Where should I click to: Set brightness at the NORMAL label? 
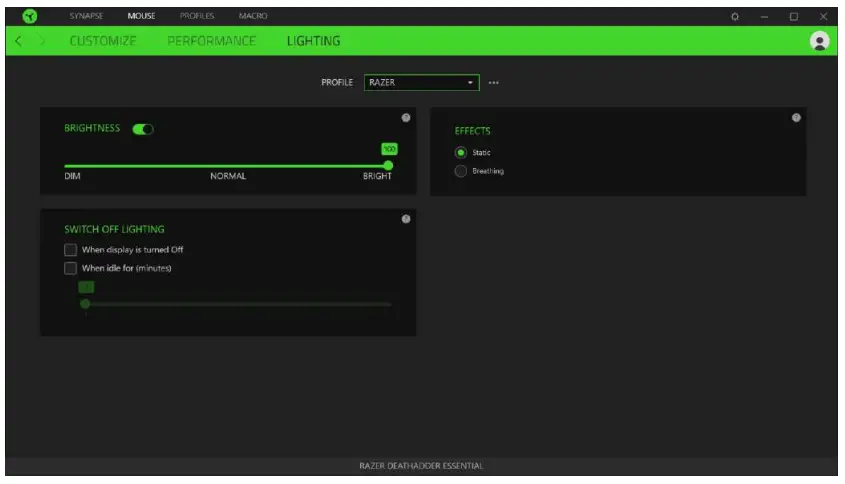(x=228, y=176)
